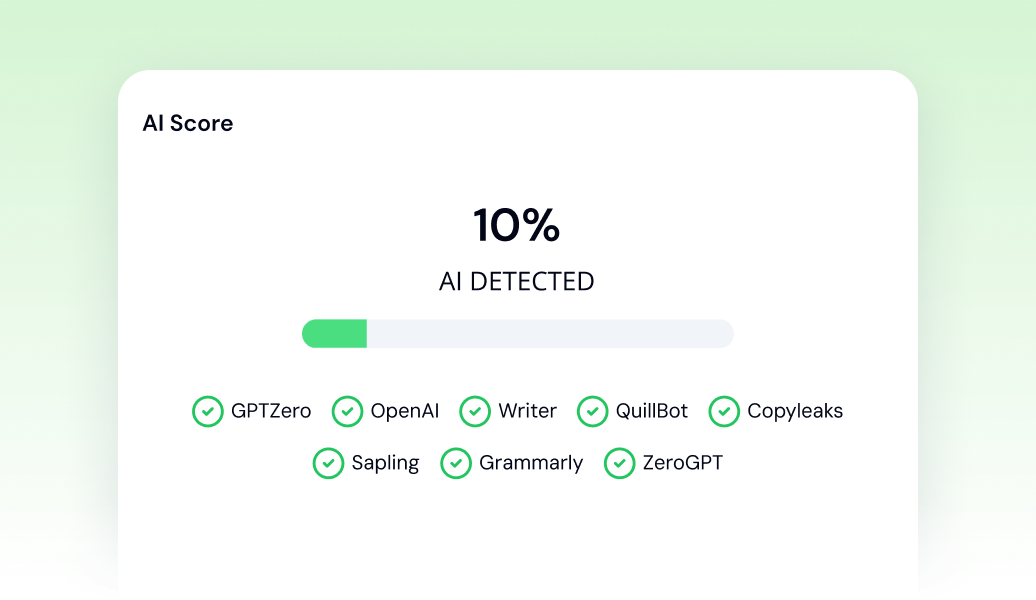1036x600 pixels.
Task: Select the Writer detector label
Action: pos(527,411)
